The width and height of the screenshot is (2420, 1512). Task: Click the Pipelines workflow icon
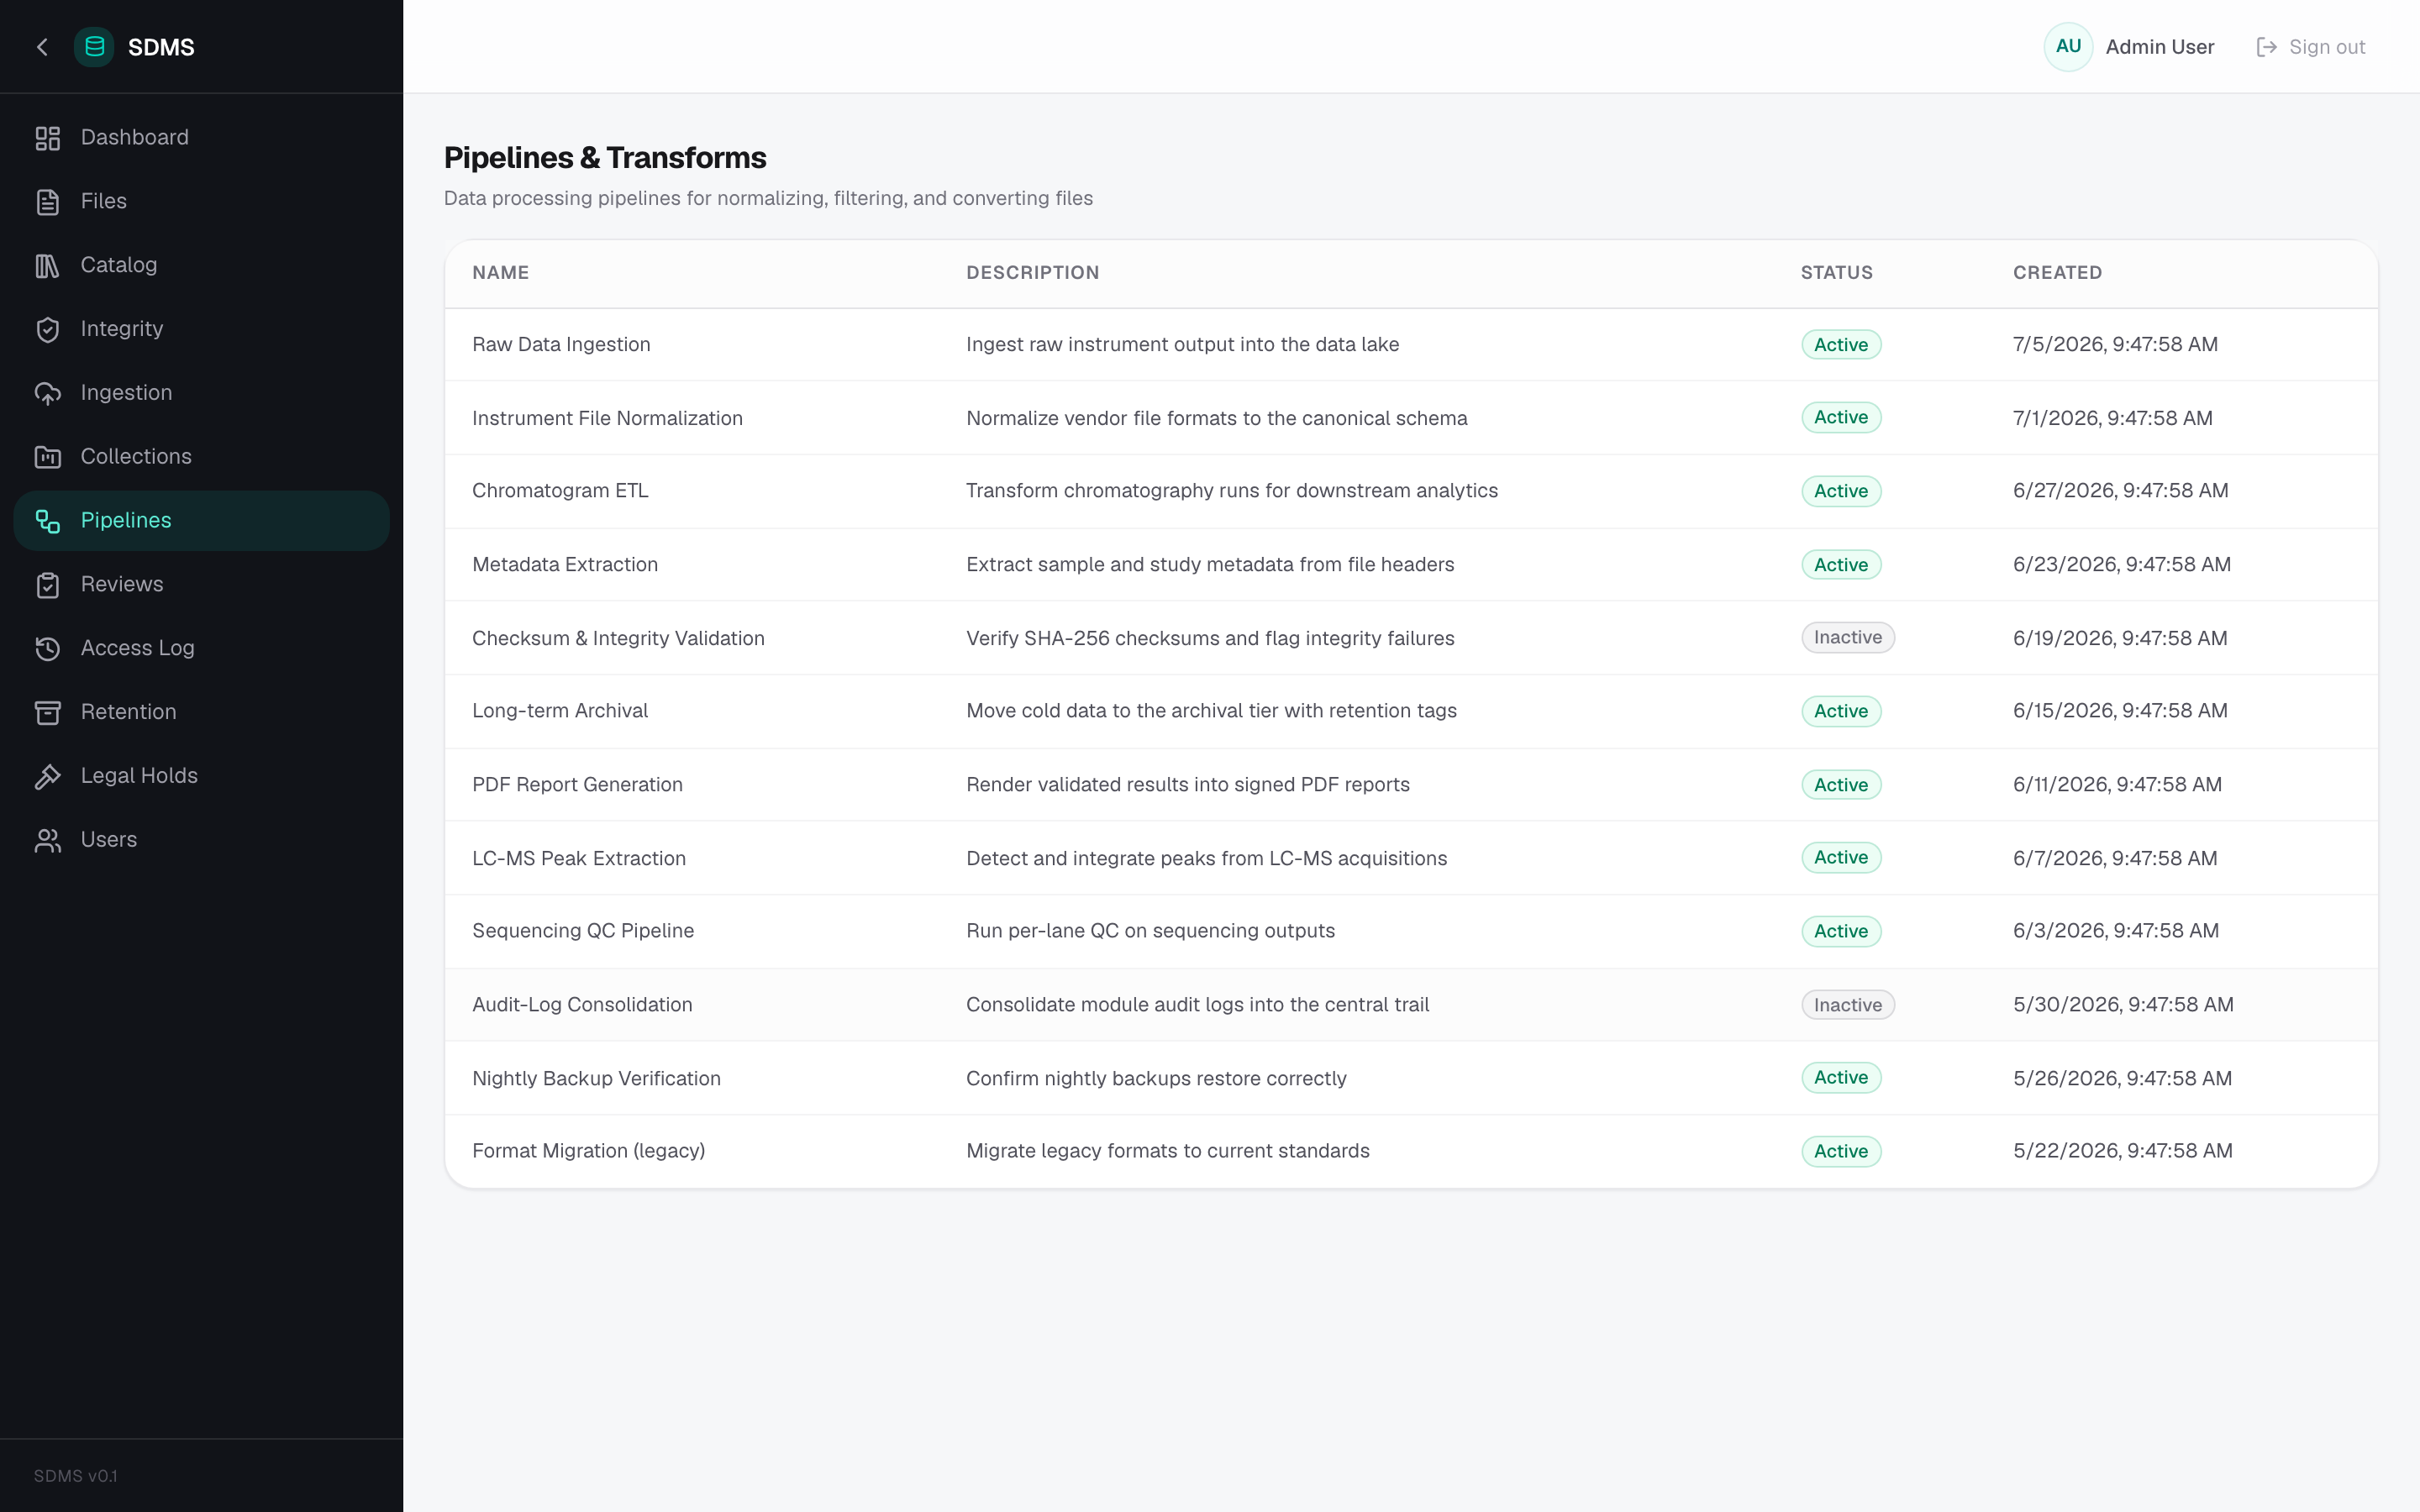click(x=47, y=521)
